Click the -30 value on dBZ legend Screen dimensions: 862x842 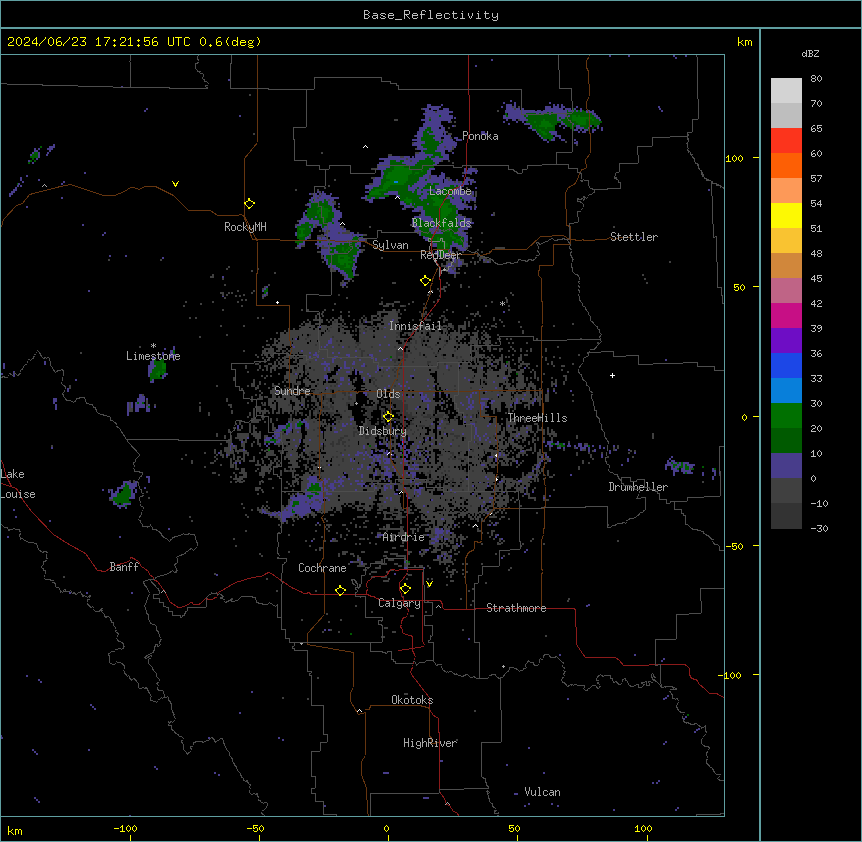819,528
